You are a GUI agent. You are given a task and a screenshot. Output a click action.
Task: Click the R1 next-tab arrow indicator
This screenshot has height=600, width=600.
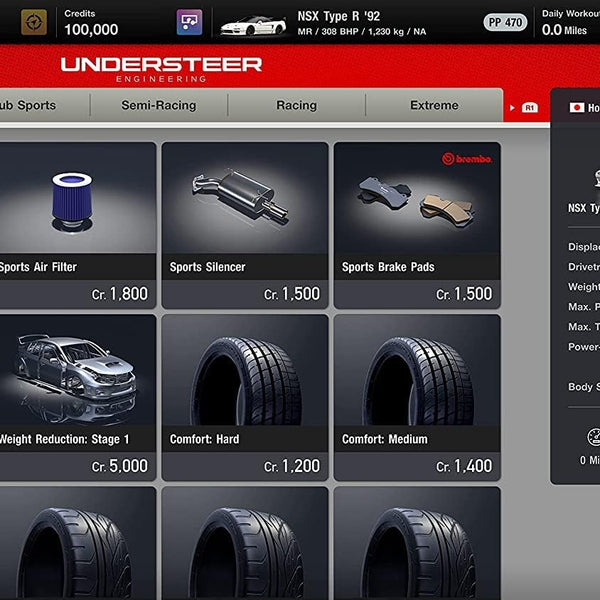point(523,108)
